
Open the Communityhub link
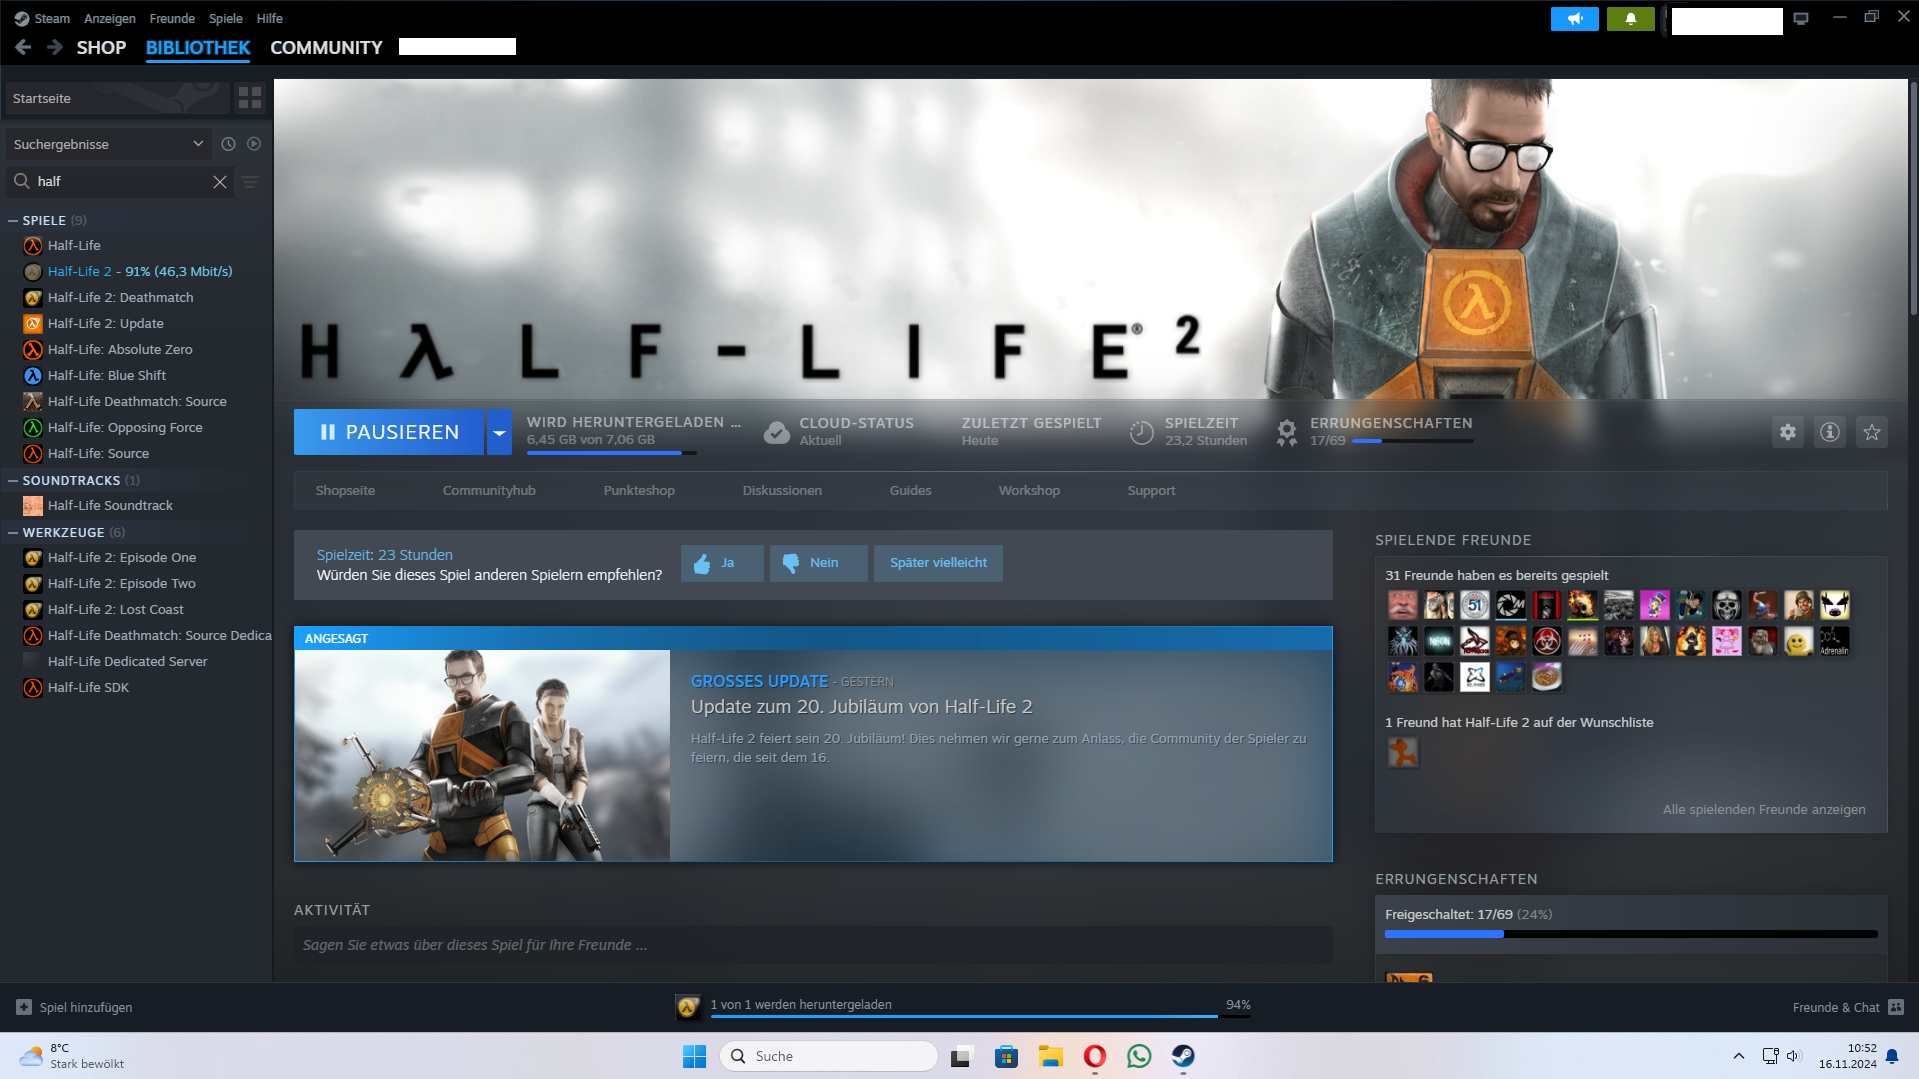click(489, 490)
